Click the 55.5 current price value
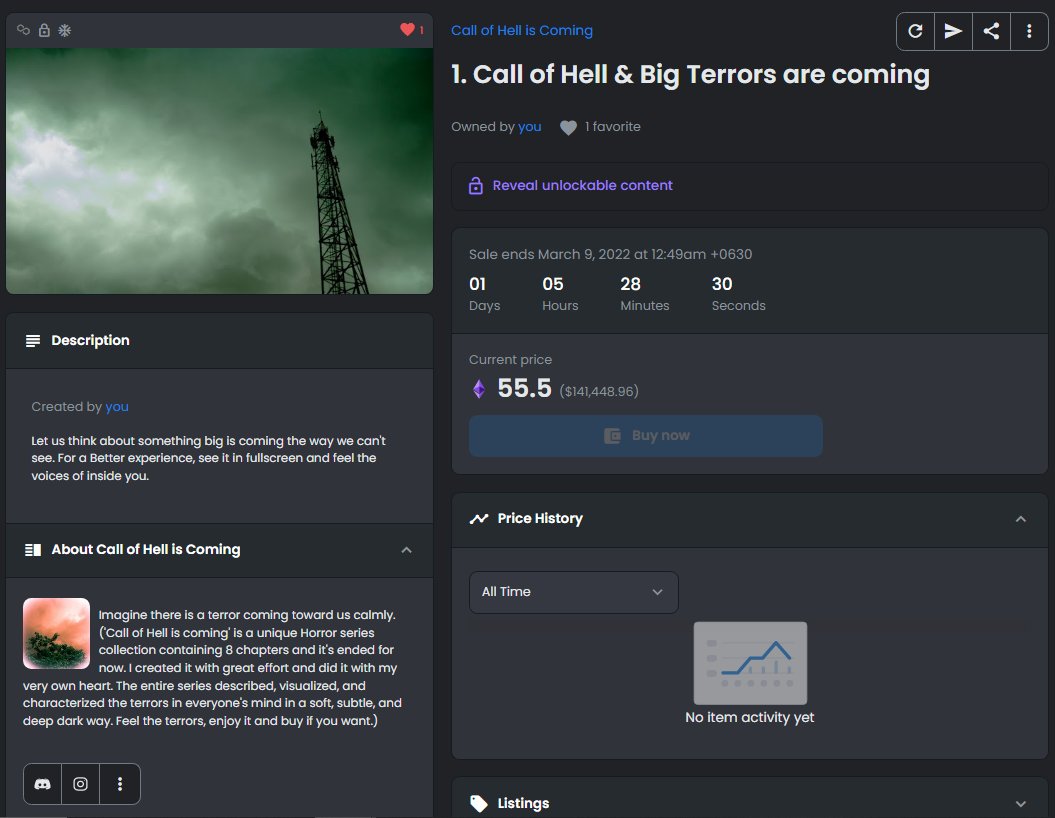The image size is (1055, 818). 524,389
